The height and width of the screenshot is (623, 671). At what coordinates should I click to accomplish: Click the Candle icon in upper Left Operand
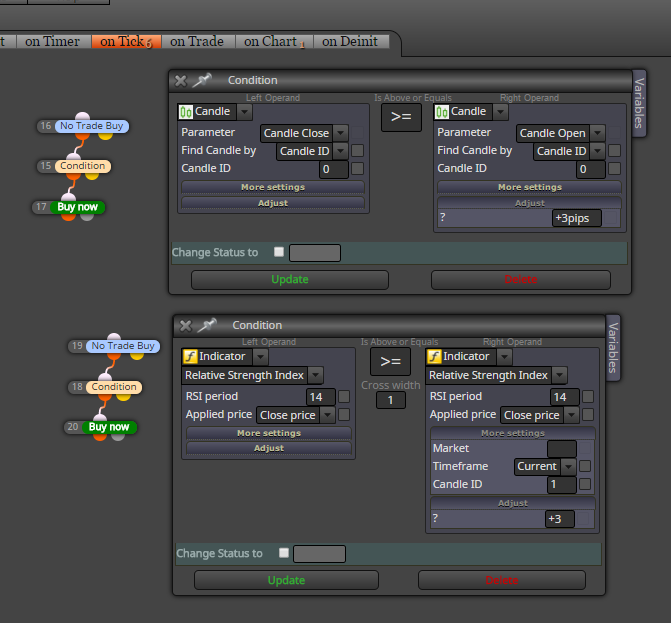[186, 112]
